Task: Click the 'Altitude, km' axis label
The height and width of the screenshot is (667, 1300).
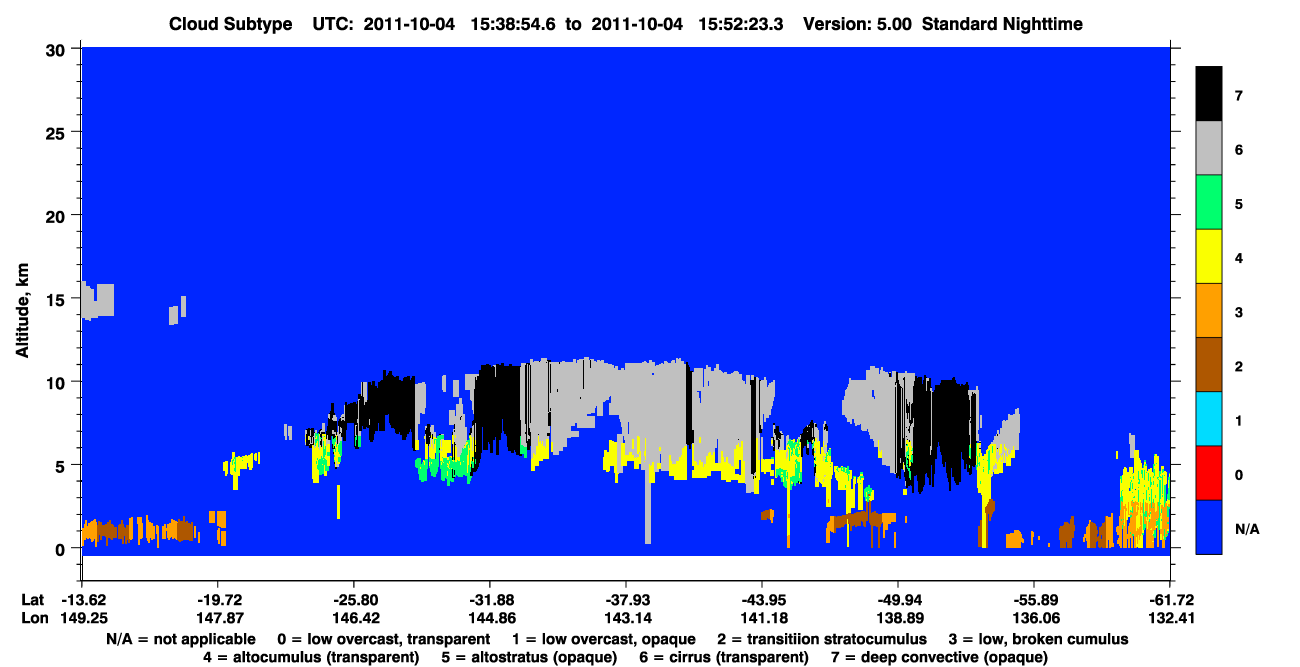Action: [x=21, y=313]
